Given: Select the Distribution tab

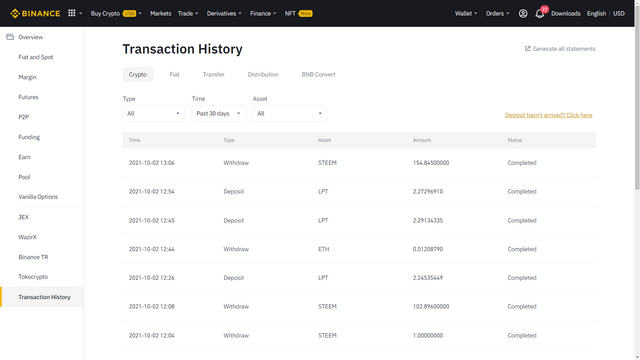Looking at the screenshot, I should [263, 74].
